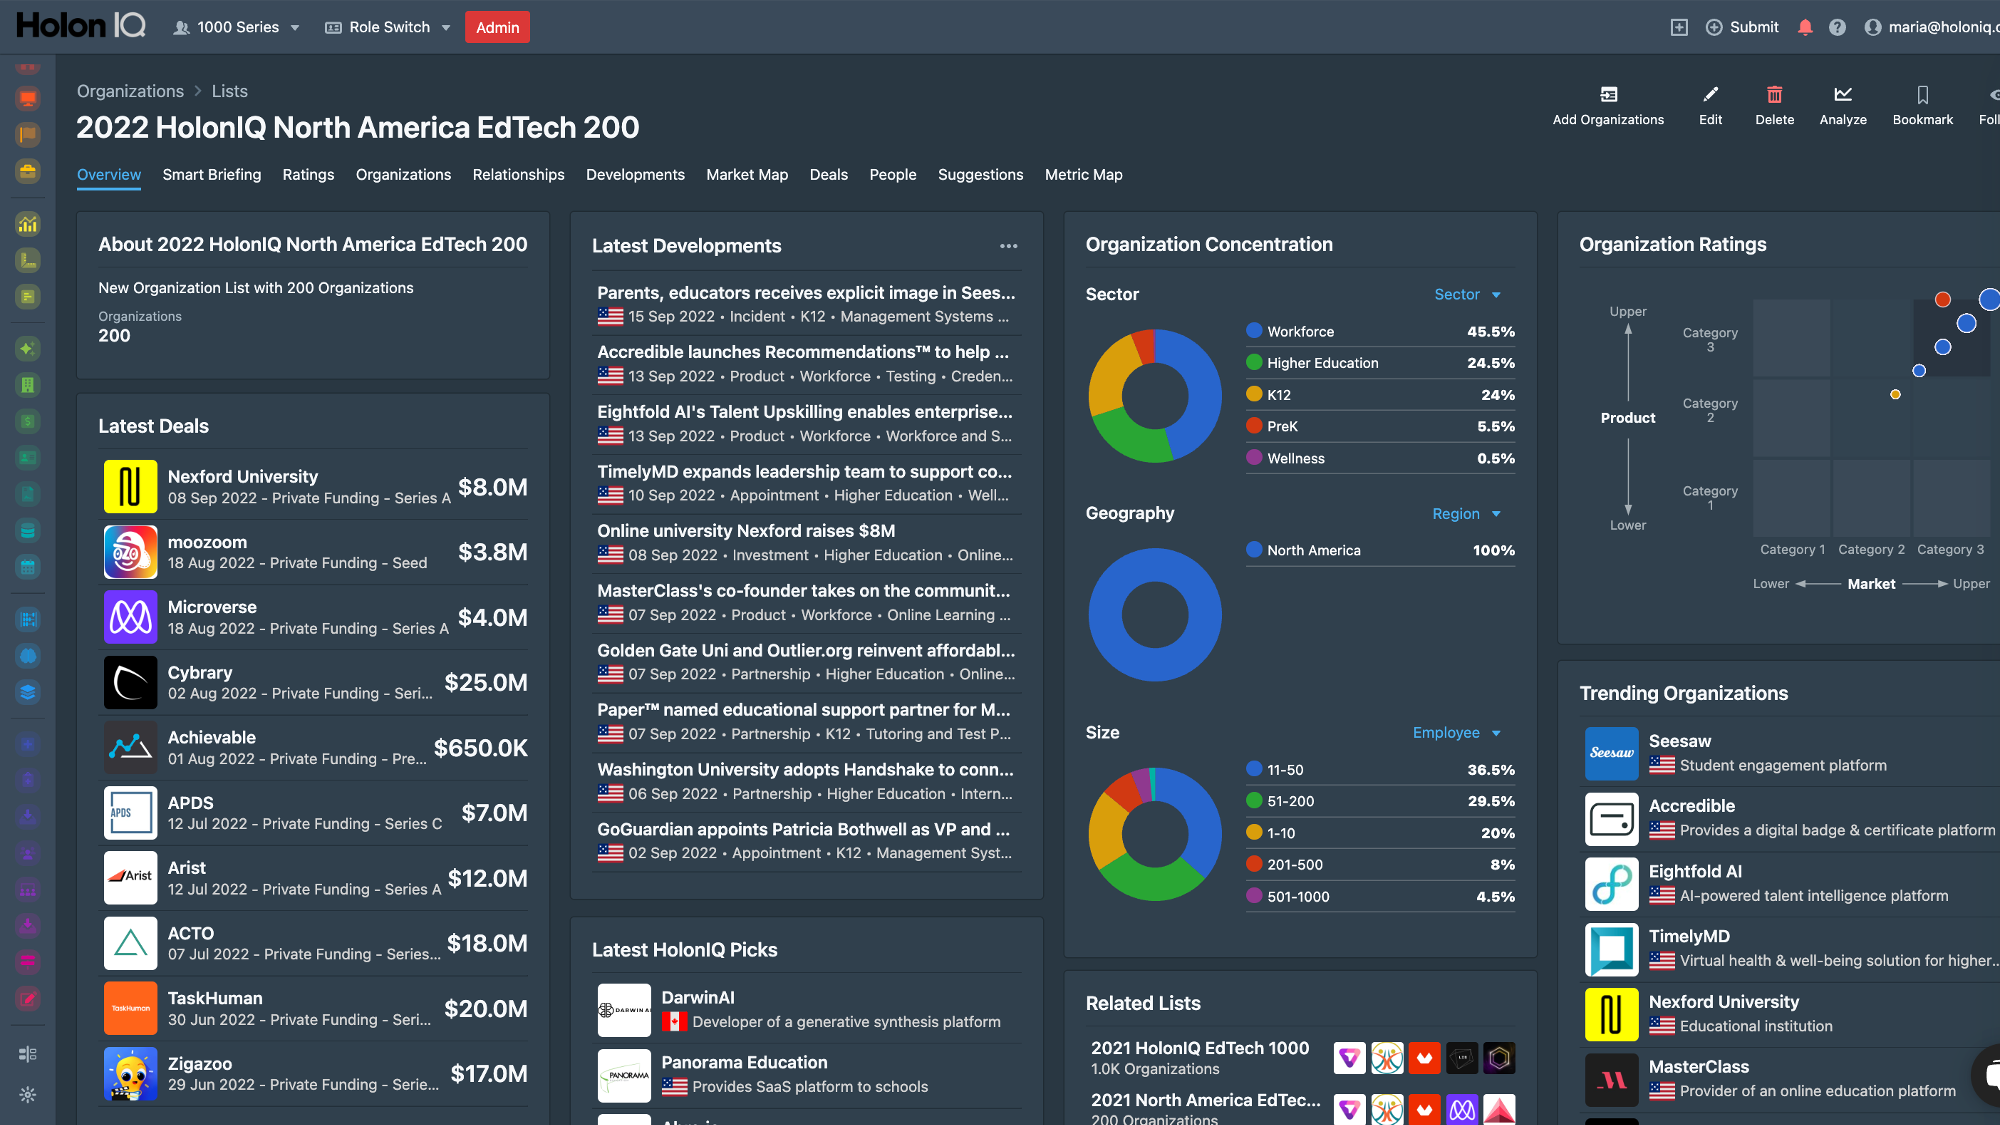Click the Lists breadcrumb link
The image size is (2000, 1125).
(229, 91)
